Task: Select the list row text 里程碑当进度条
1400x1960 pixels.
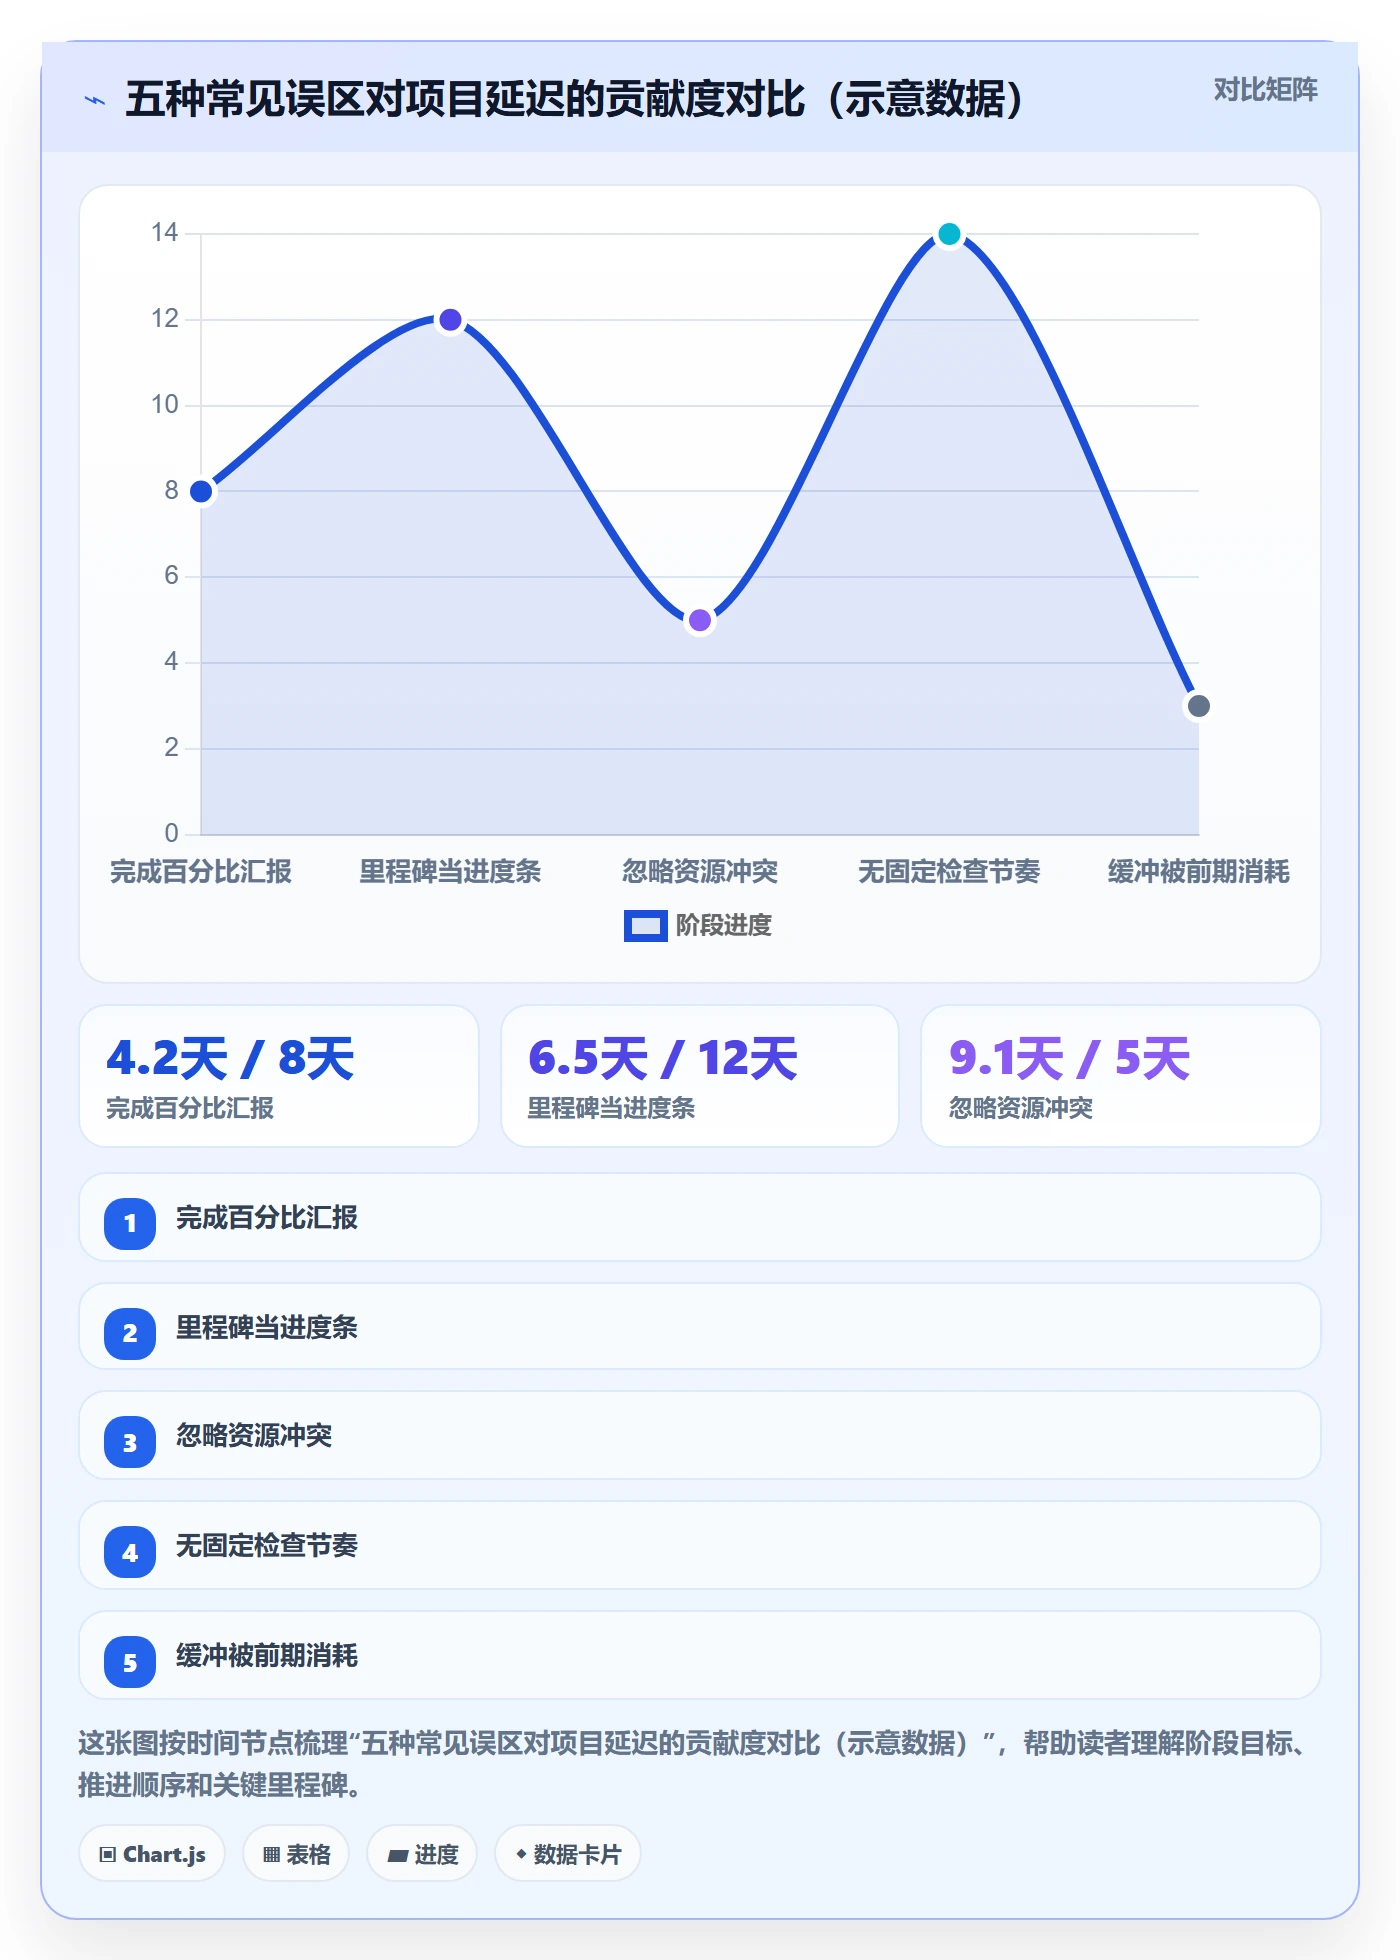Action: click(267, 1328)
